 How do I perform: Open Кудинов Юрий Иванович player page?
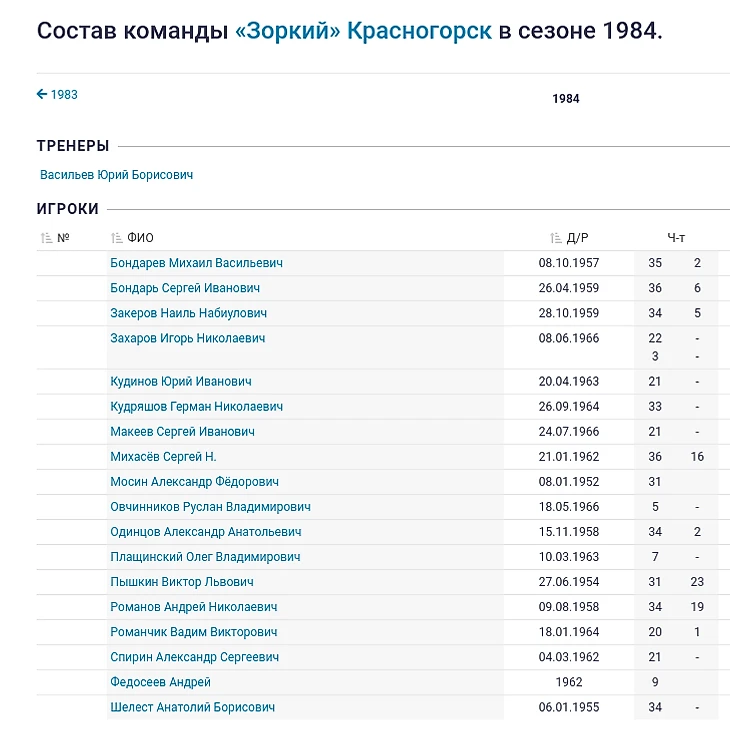(x=181, y=381)
